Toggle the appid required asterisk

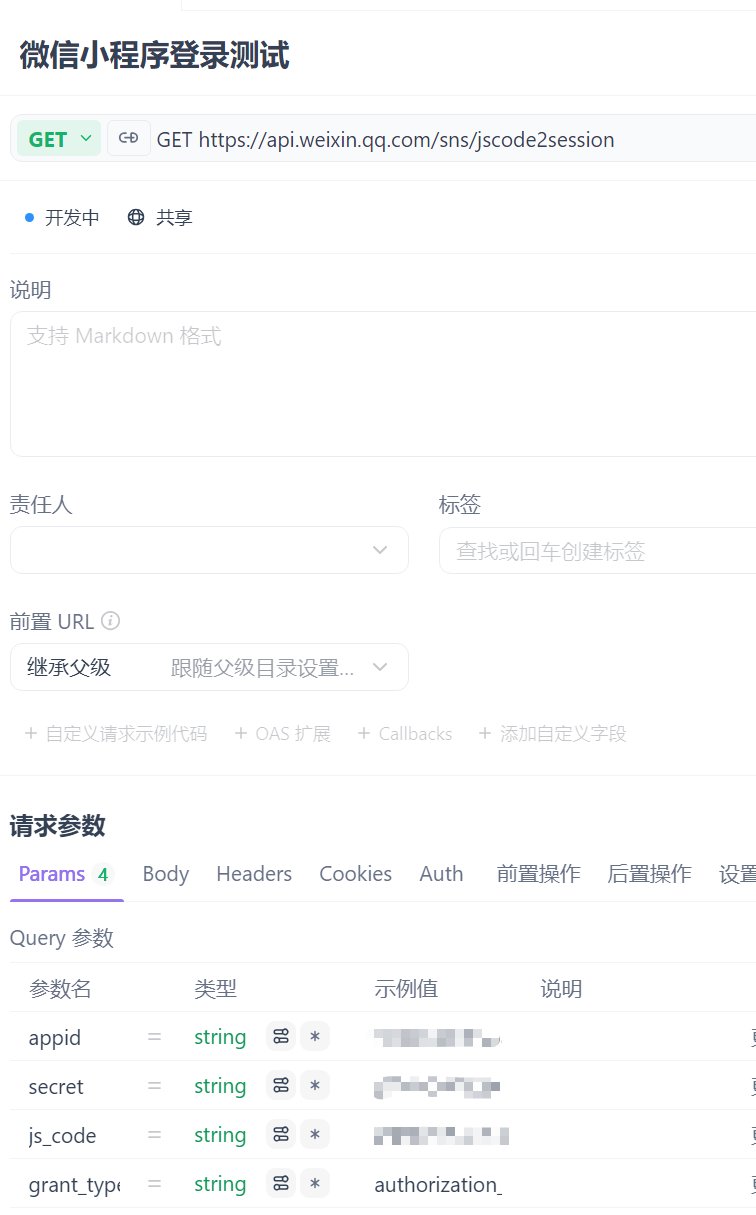pos(315,1037)
